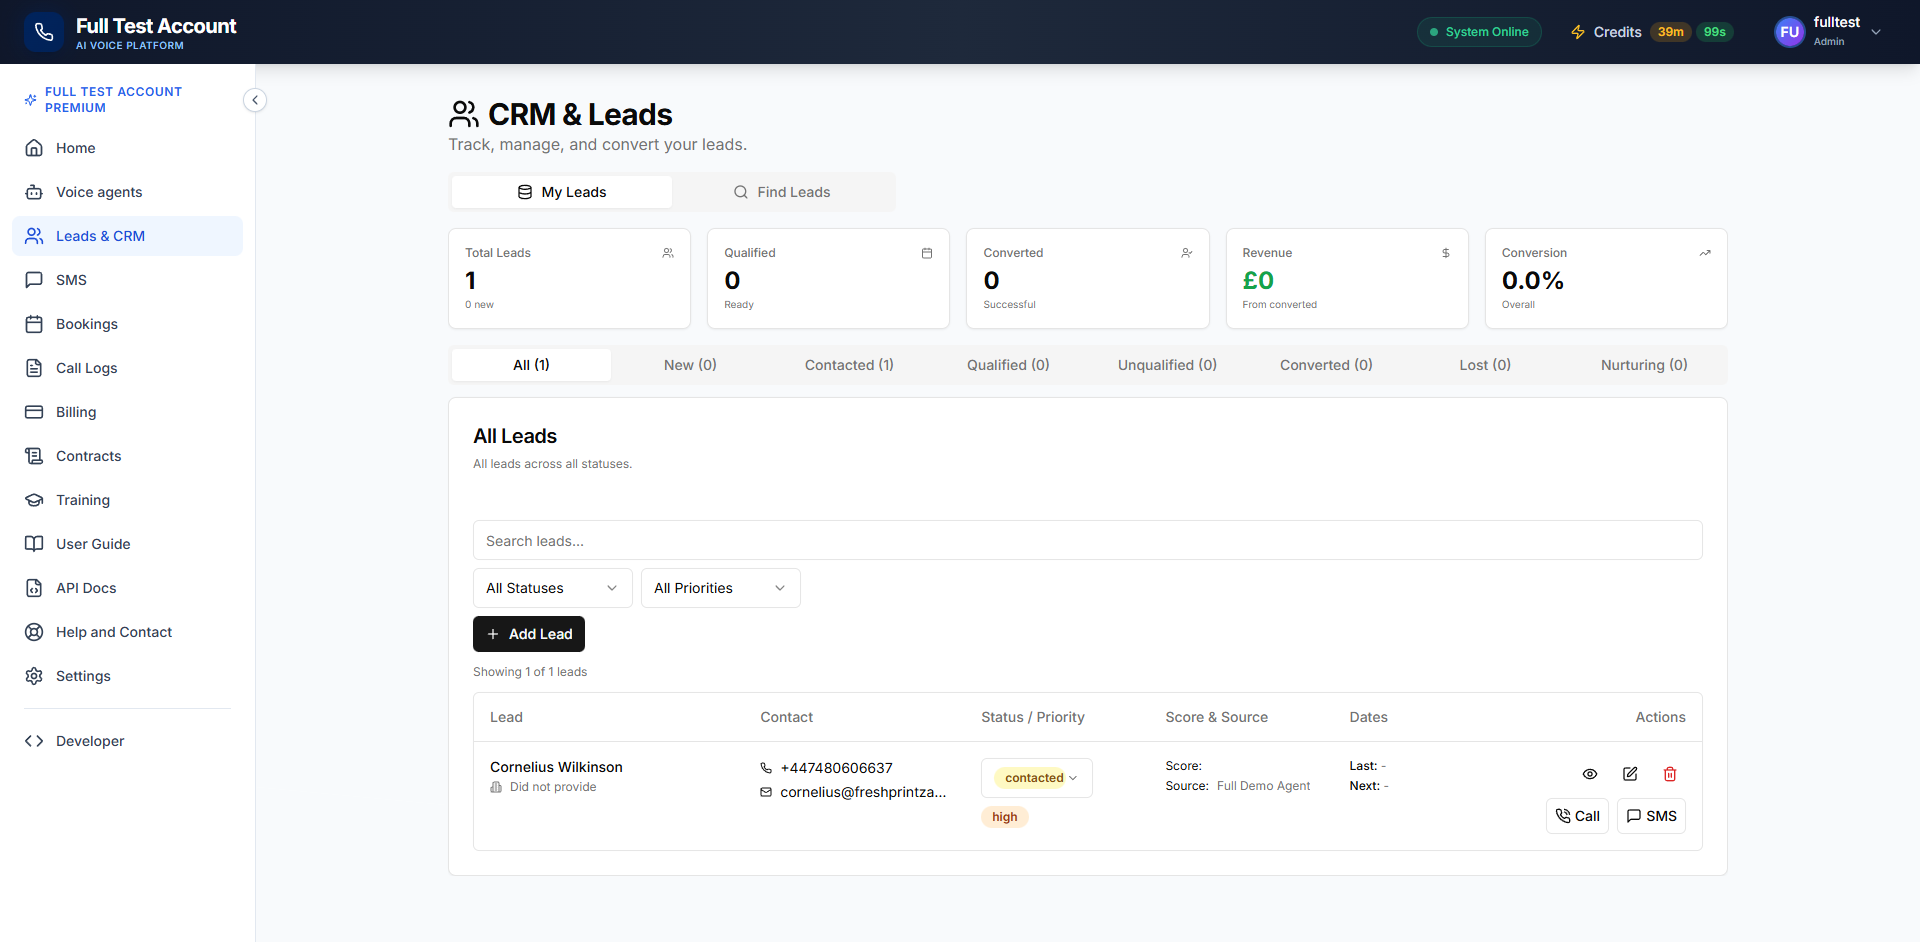Viewport: 1920px width, 942px height.
Task: Open the All Priorities filter dropdown
Action: click(x=719, y=588)
